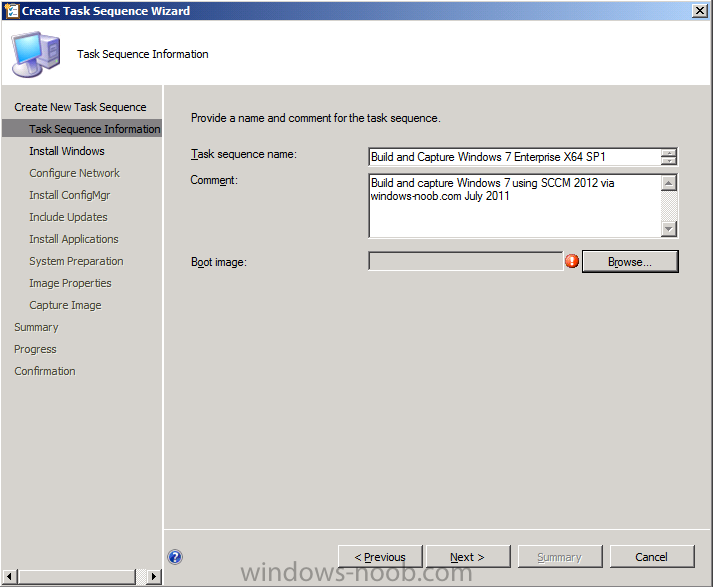713x587 pixels.
Task: Click the blue help question mark icon
Action: point(175,557)
